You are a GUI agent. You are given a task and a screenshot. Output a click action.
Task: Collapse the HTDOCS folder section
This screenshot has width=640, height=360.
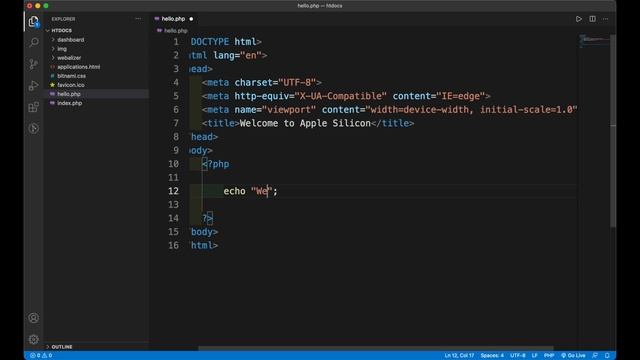coord(61,31)
